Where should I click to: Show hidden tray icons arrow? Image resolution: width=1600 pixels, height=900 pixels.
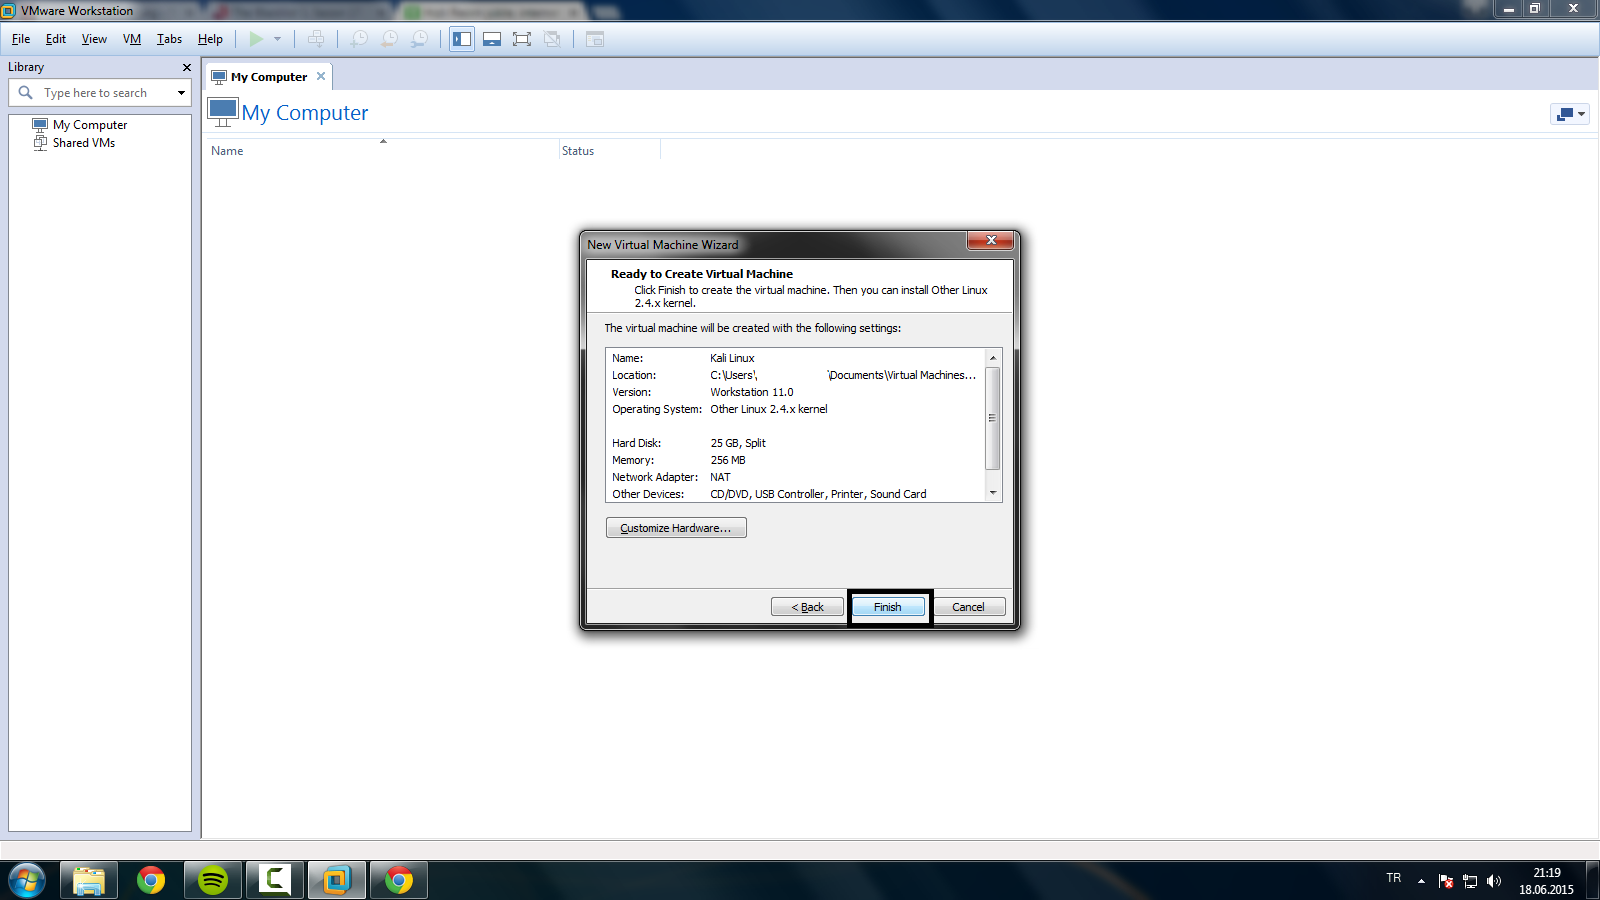point(1421,881)
